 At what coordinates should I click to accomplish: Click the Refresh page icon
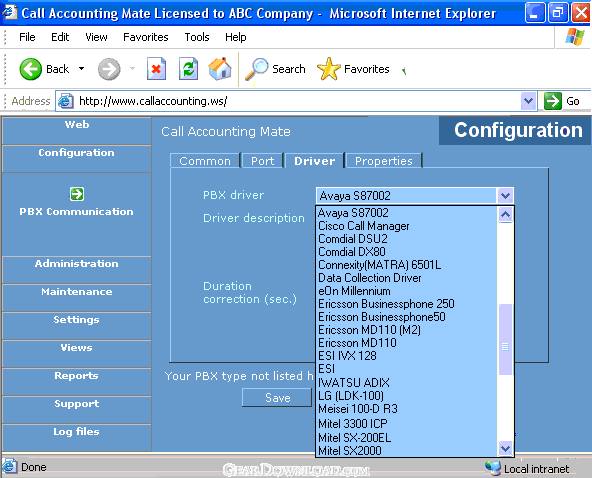click(x=188, y=69)
